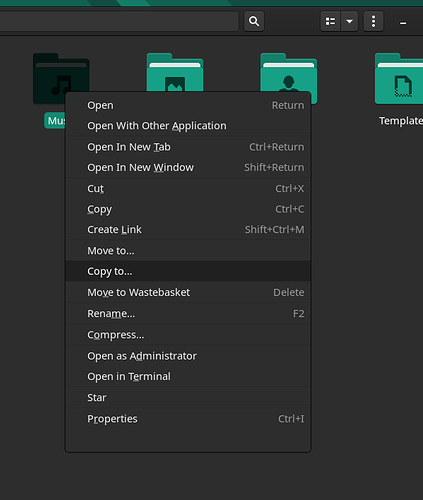Select the Pictures folder icon
Image resolution: width=423 pixels, height=500 pixels.
click(175, 72)
